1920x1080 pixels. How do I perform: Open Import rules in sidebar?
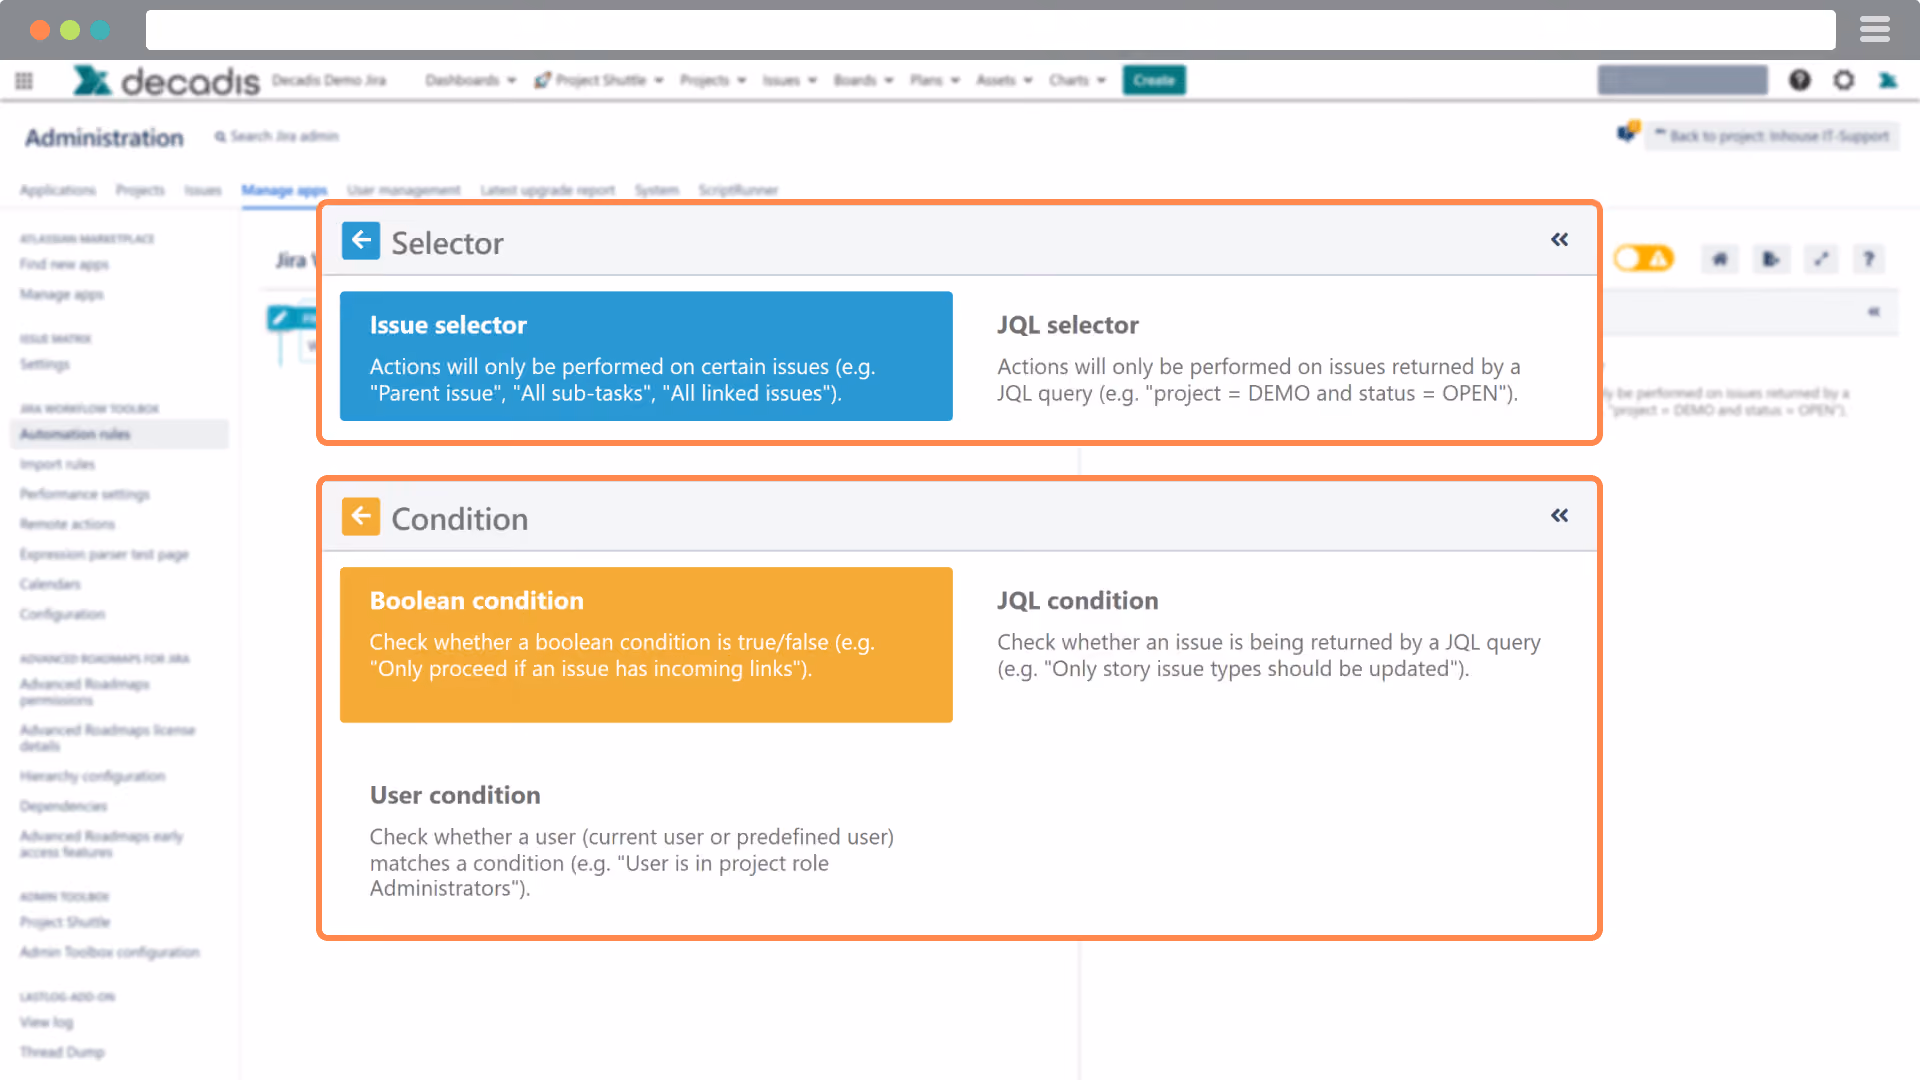point(57,464)
